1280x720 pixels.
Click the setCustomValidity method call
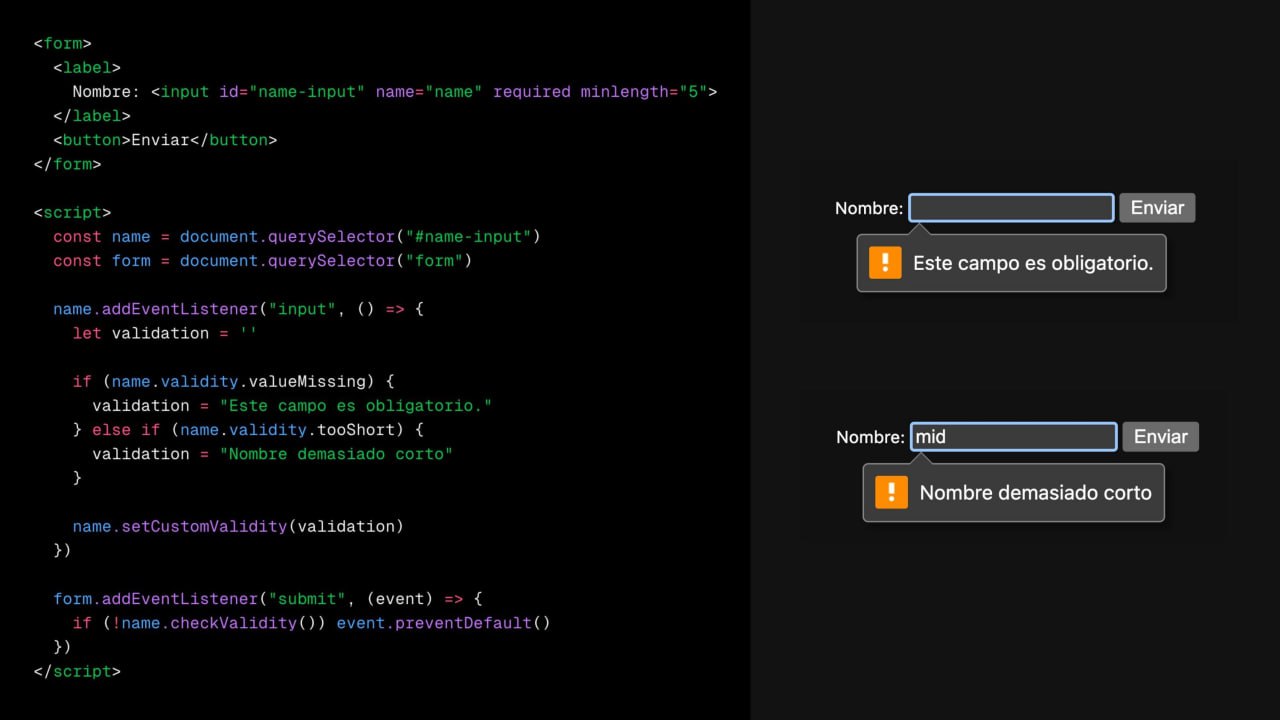pyautogui.click(x=204, y=526)
